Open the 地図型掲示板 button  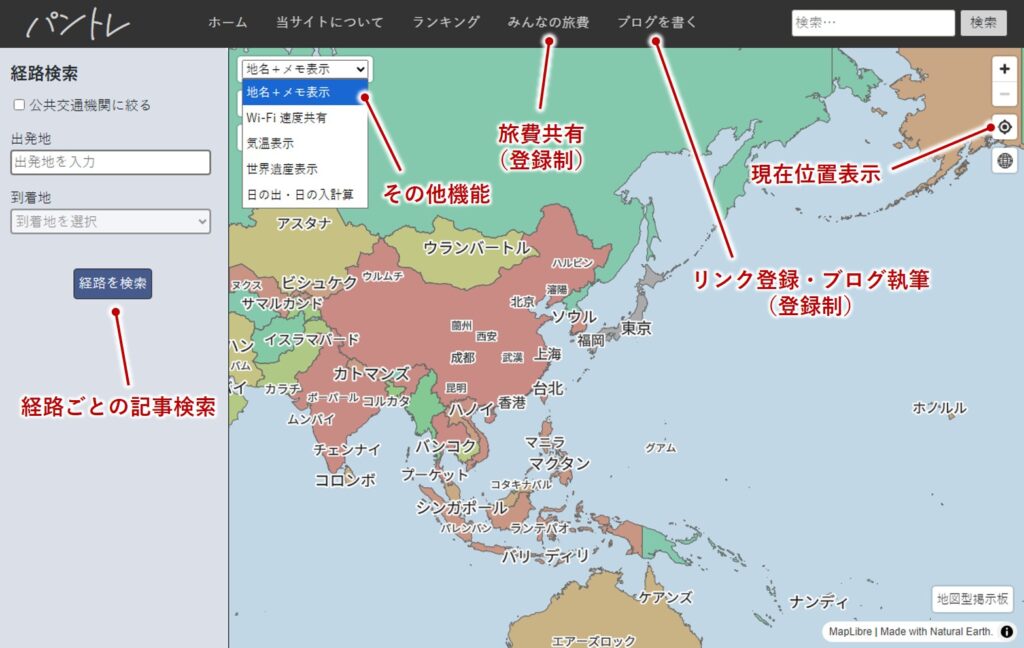pos(973,599)
